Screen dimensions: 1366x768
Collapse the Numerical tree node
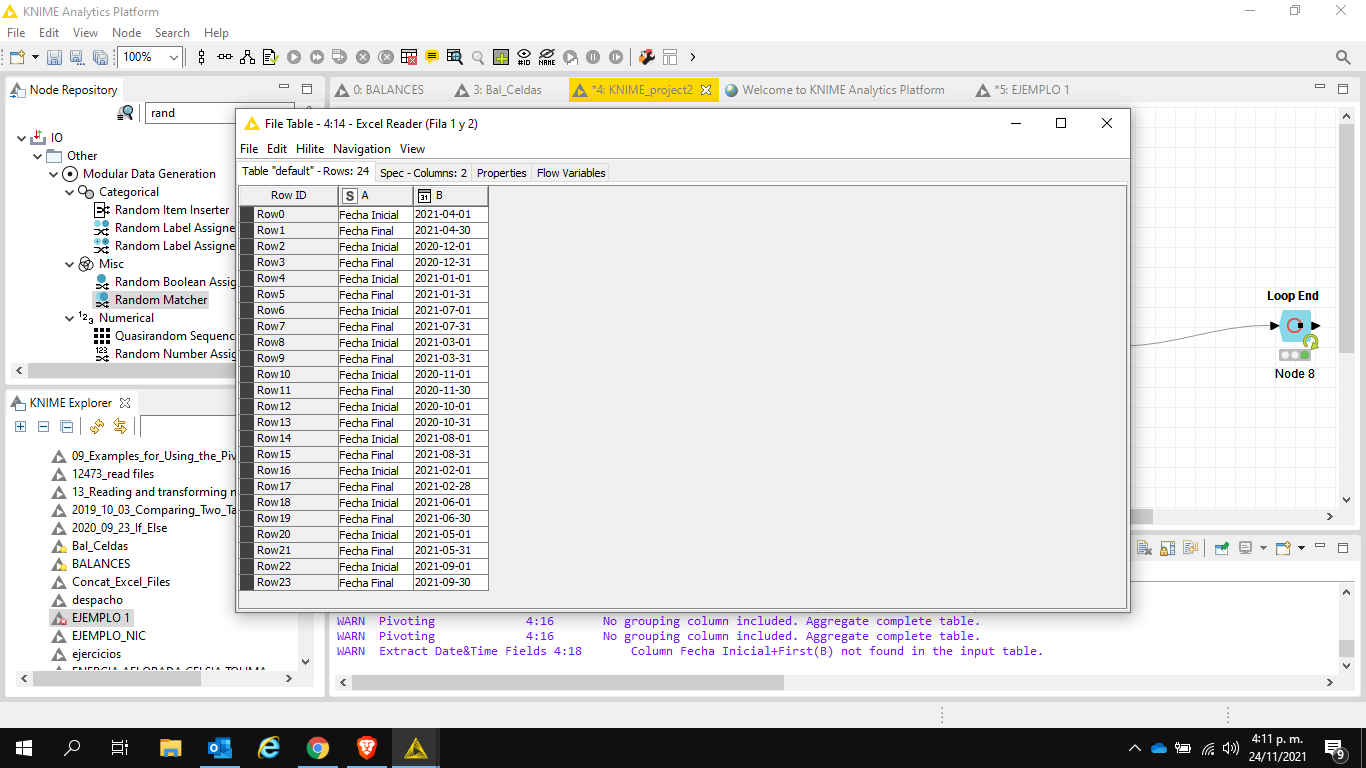(70, 318)
